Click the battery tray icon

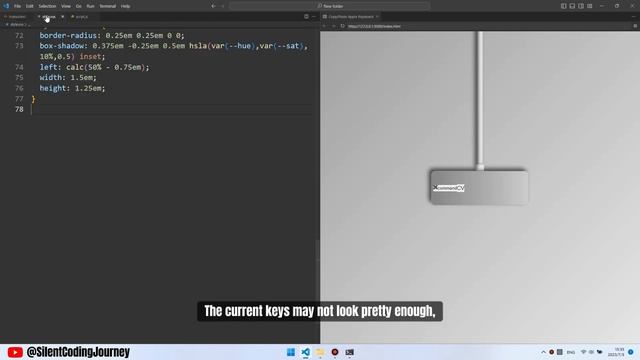click(x=599, y=352)
